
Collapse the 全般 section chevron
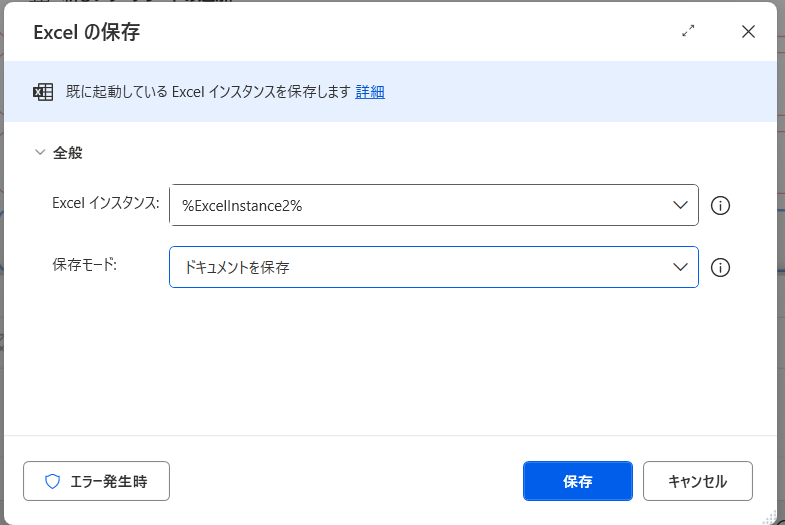pyautogui.click(x=40, y=153)
